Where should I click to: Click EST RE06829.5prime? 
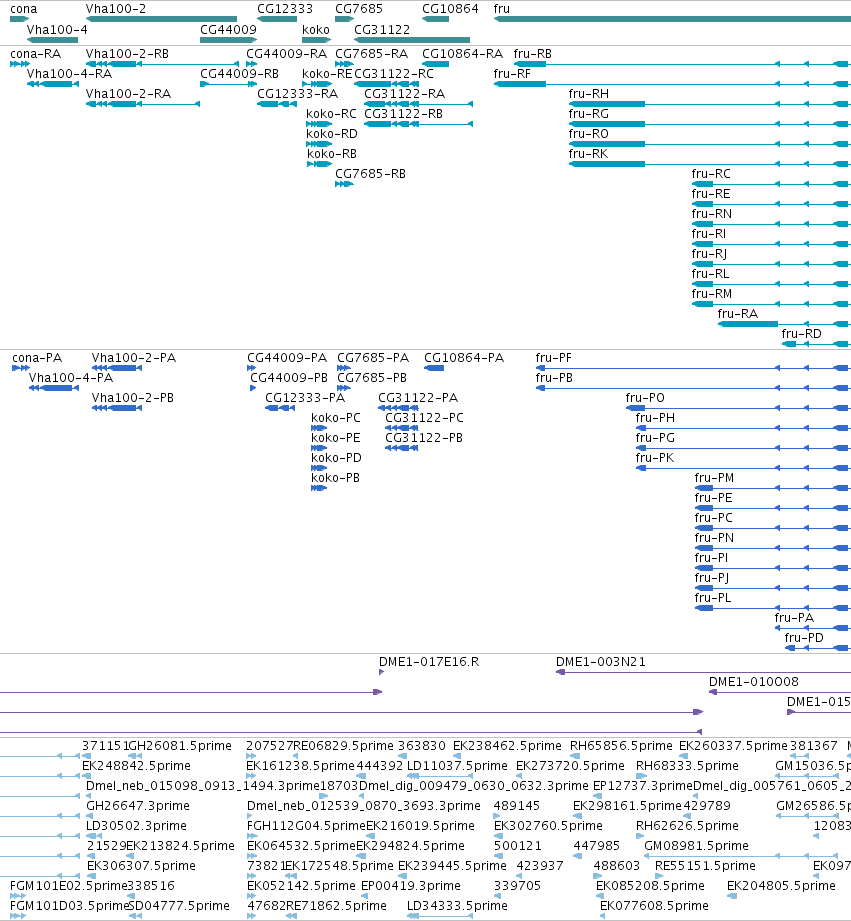point(342,746)
